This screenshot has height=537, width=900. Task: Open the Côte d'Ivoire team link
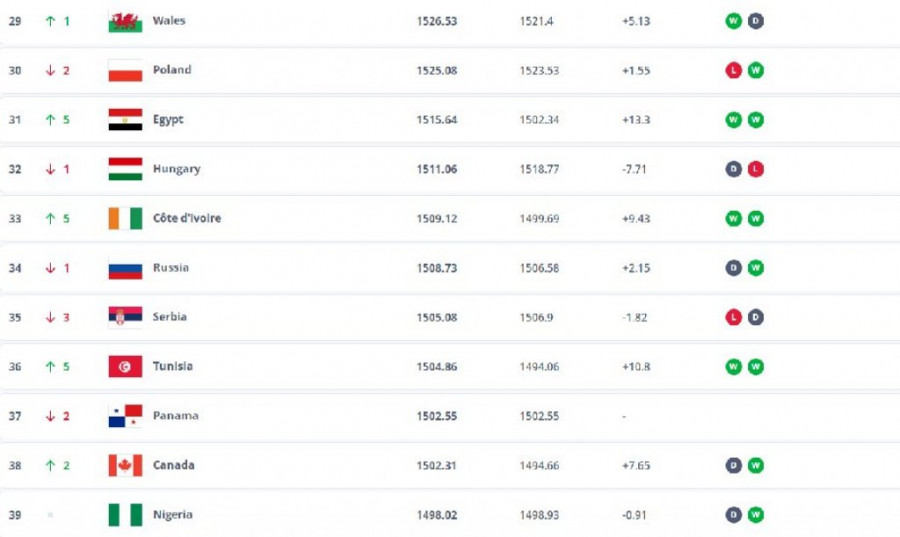pos(187,218)
